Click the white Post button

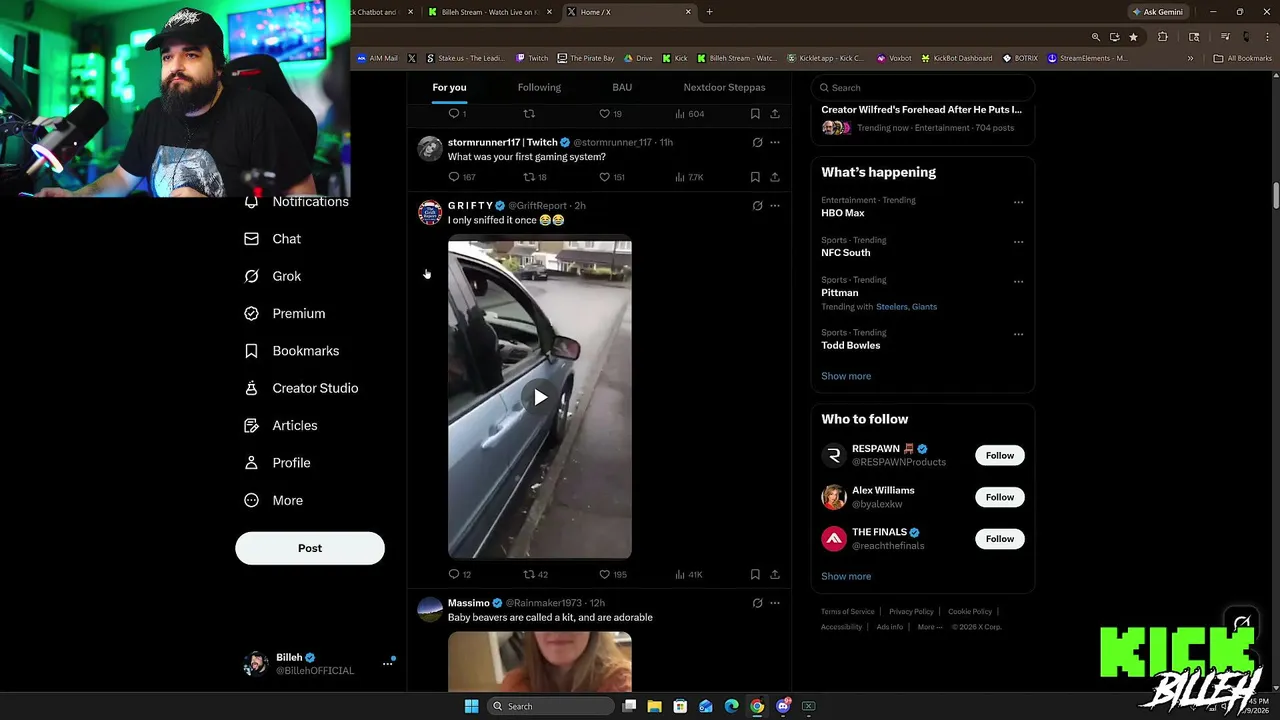tap(310, 548)
